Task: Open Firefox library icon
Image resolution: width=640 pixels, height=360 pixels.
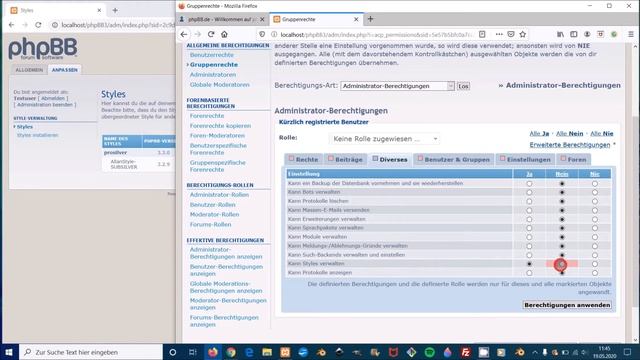Action: (x=560, y=34)
